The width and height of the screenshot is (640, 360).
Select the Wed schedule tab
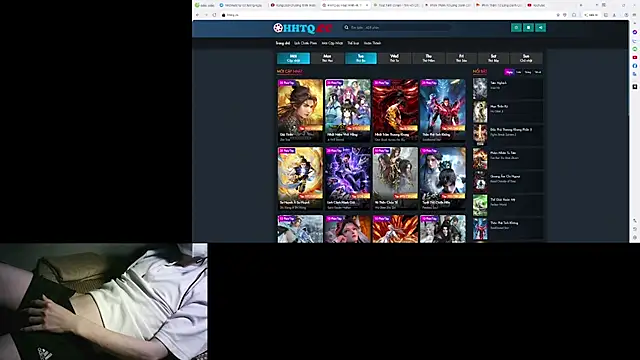click(394, 58)
